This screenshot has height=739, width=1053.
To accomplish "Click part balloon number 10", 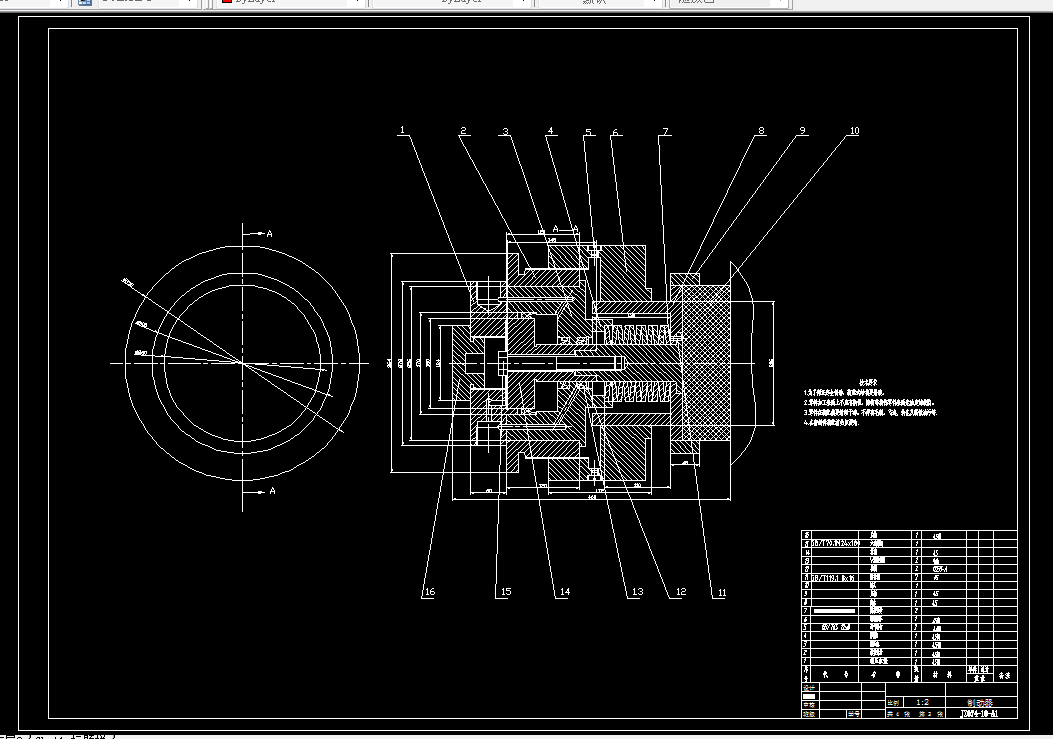I will pos(854,131).
